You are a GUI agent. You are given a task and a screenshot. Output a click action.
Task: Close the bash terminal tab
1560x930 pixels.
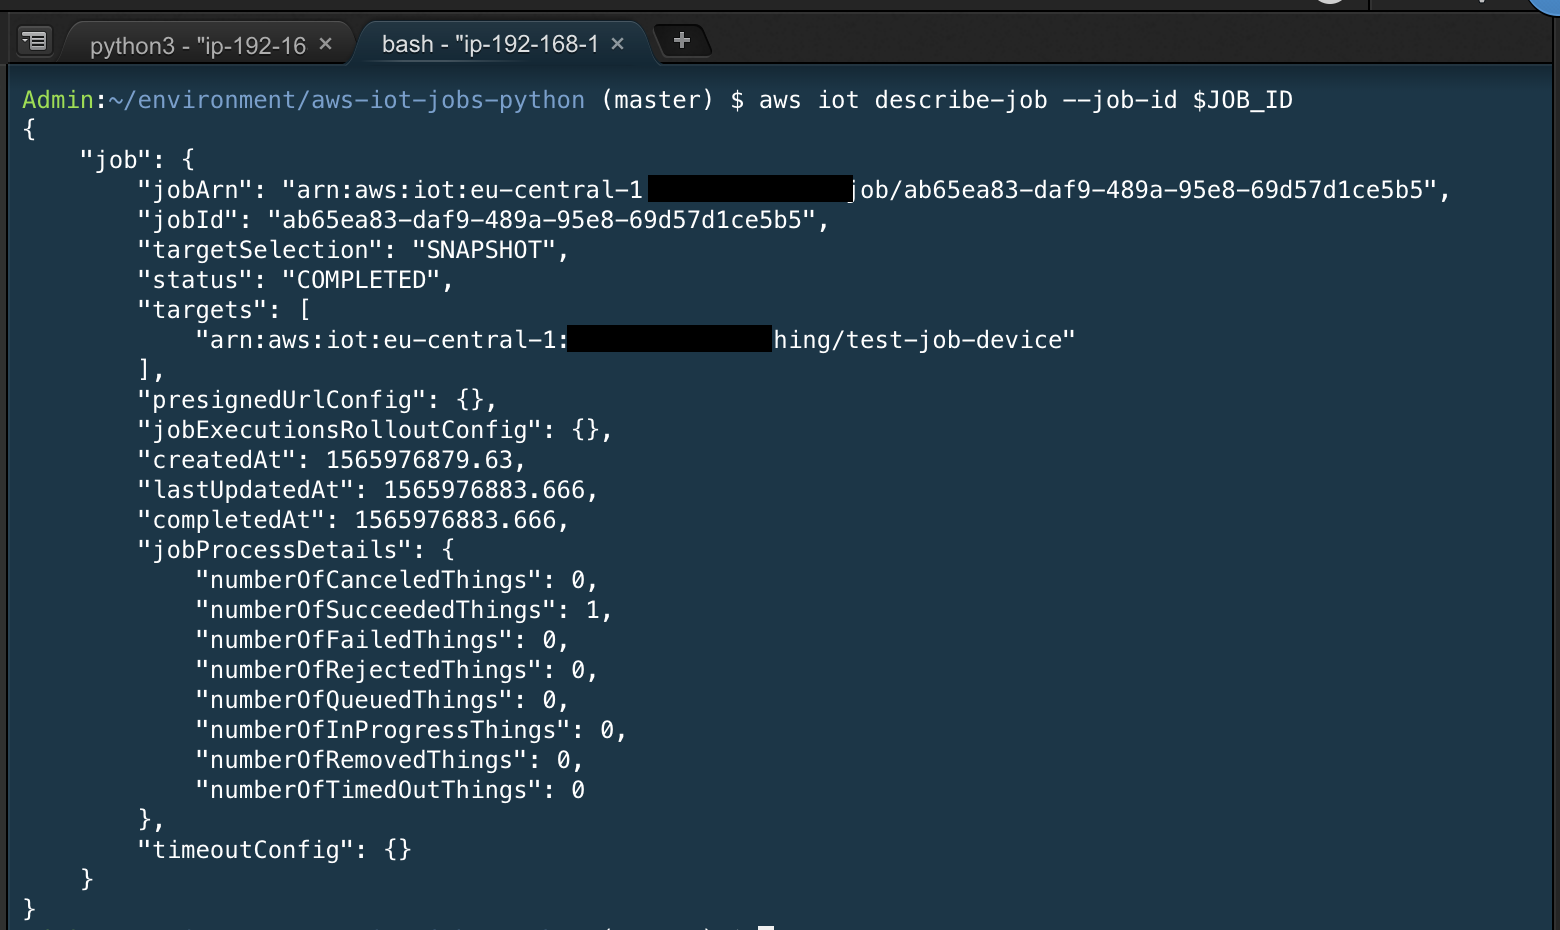click(617, 44)
